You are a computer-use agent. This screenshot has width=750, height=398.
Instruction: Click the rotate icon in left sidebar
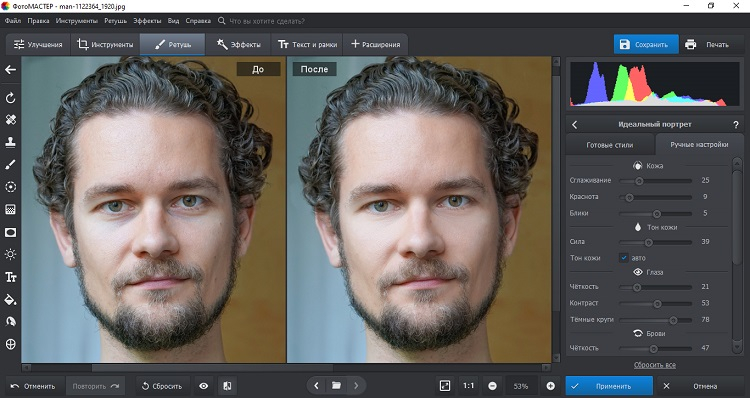tap(11, 98)
